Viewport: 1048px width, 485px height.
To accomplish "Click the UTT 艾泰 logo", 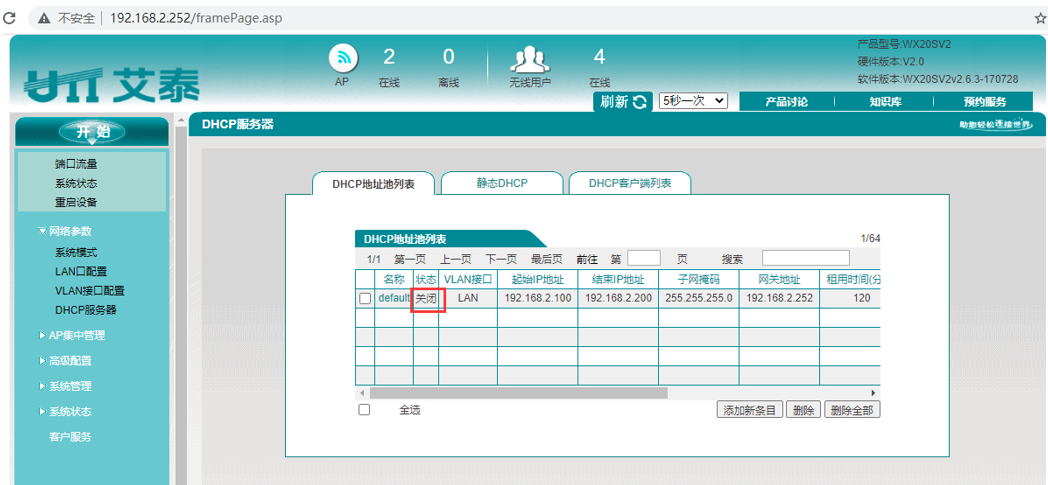I will point(111,86).
